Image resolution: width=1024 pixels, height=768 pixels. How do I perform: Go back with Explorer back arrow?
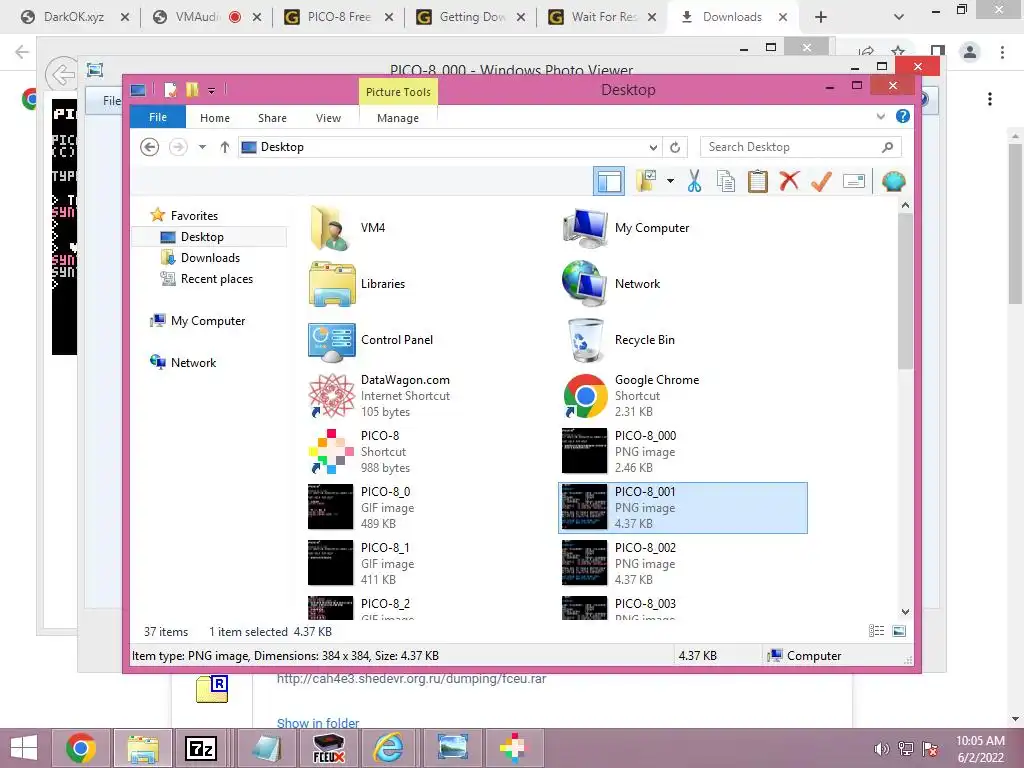click(x=150, y=147)
